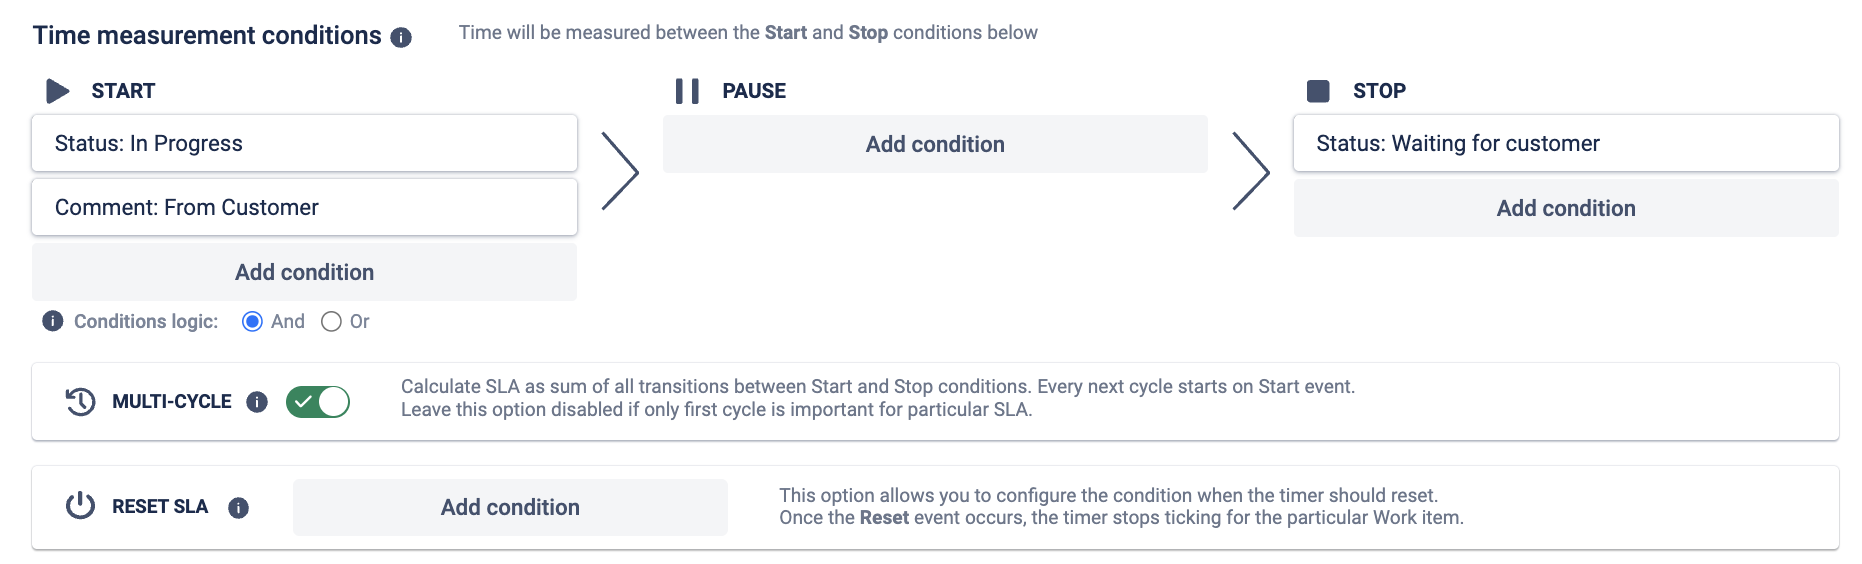Click the Multi-cycle history clock icon
Viewport: 1862px width, 564px height.
(80, 401)
